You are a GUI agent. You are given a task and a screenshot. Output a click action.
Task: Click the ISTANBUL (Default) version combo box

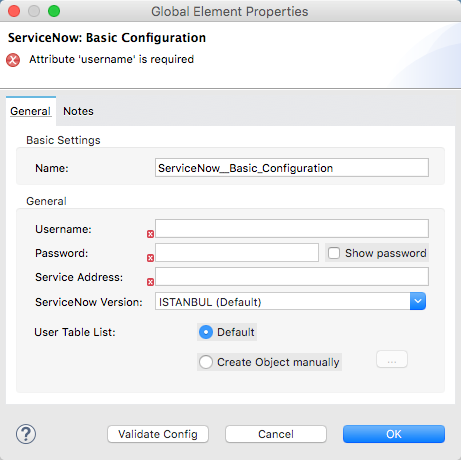(x=290, y=301)
